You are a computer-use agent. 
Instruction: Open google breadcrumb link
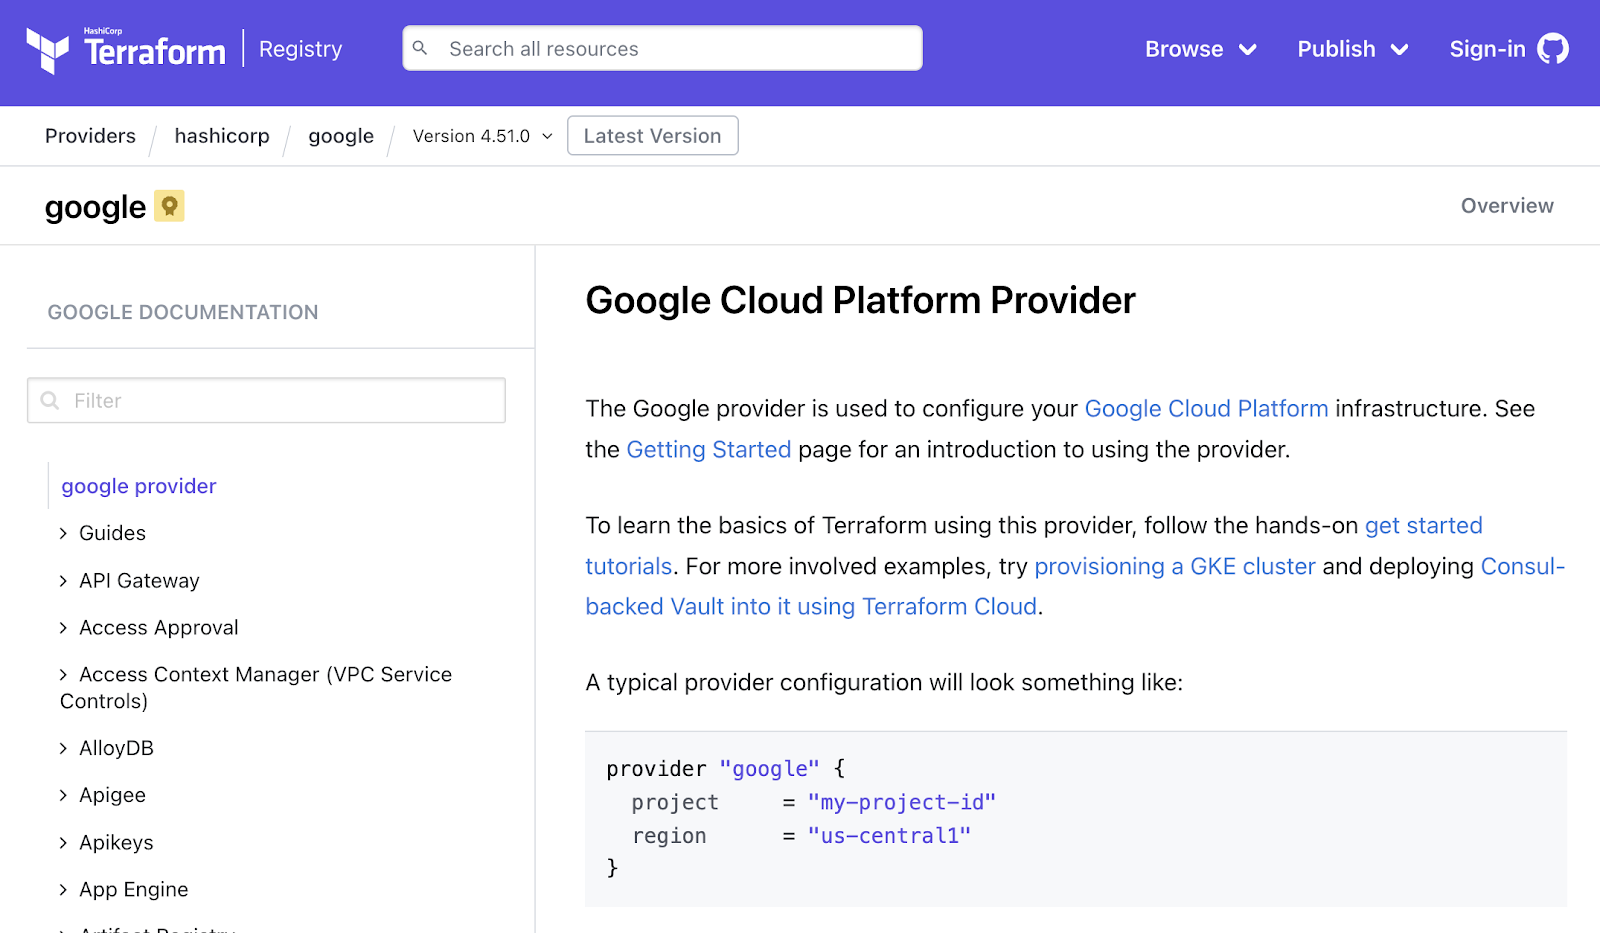[341, 136]
